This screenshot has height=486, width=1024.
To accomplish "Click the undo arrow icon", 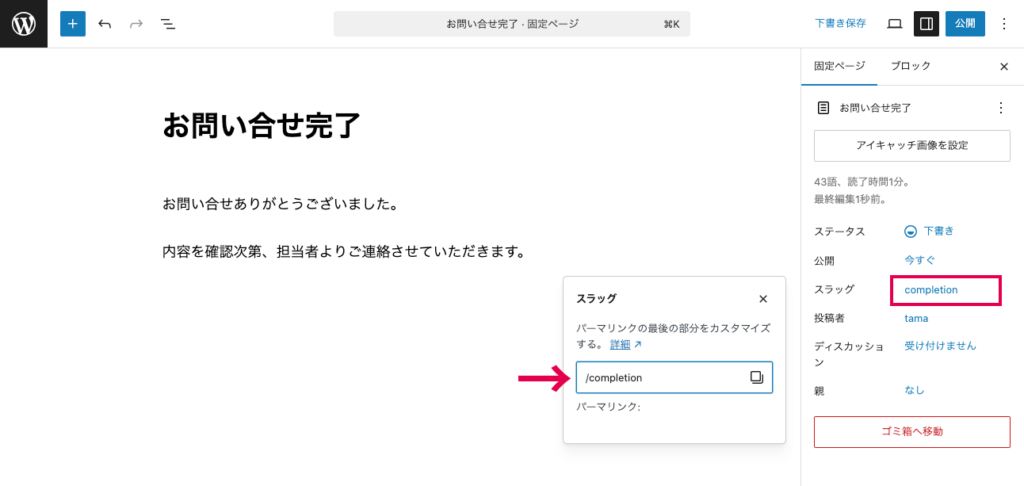I will coord(105,24).
